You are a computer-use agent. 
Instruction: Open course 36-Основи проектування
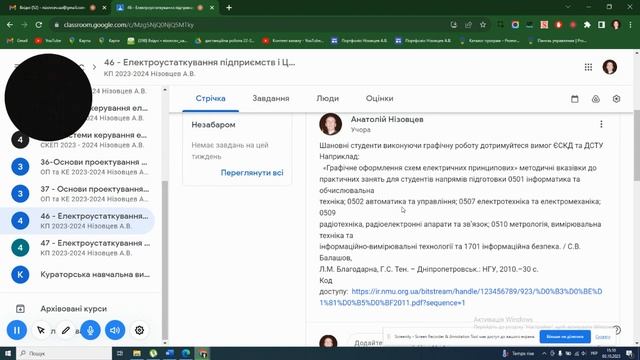point(78,167)
